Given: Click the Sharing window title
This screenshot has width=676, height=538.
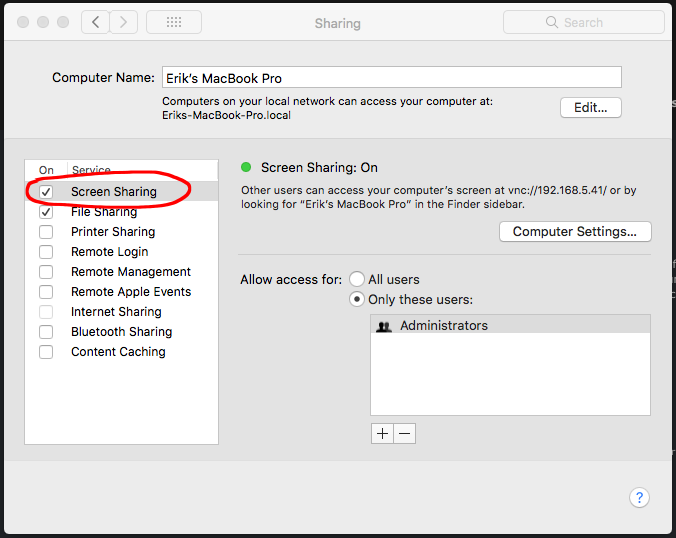Looking at the screenshot, I should click(x=338, y=23).
